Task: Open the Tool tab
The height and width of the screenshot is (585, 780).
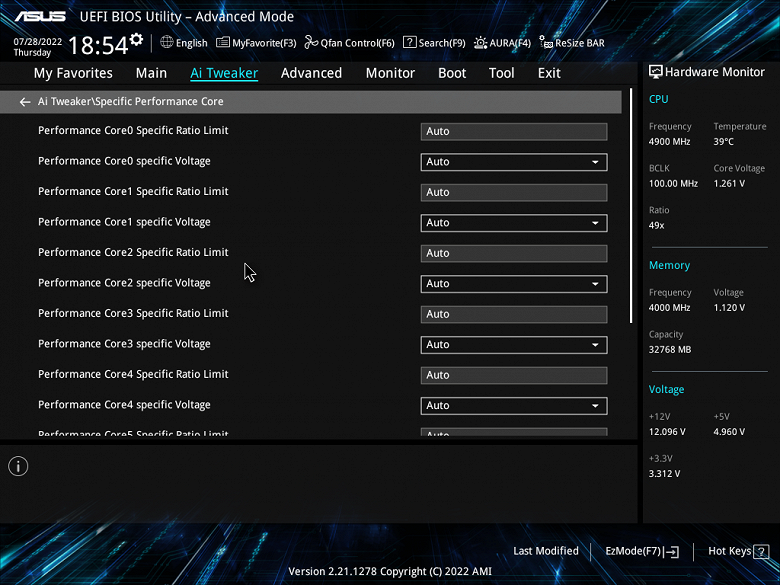Action: pos(501,73)
